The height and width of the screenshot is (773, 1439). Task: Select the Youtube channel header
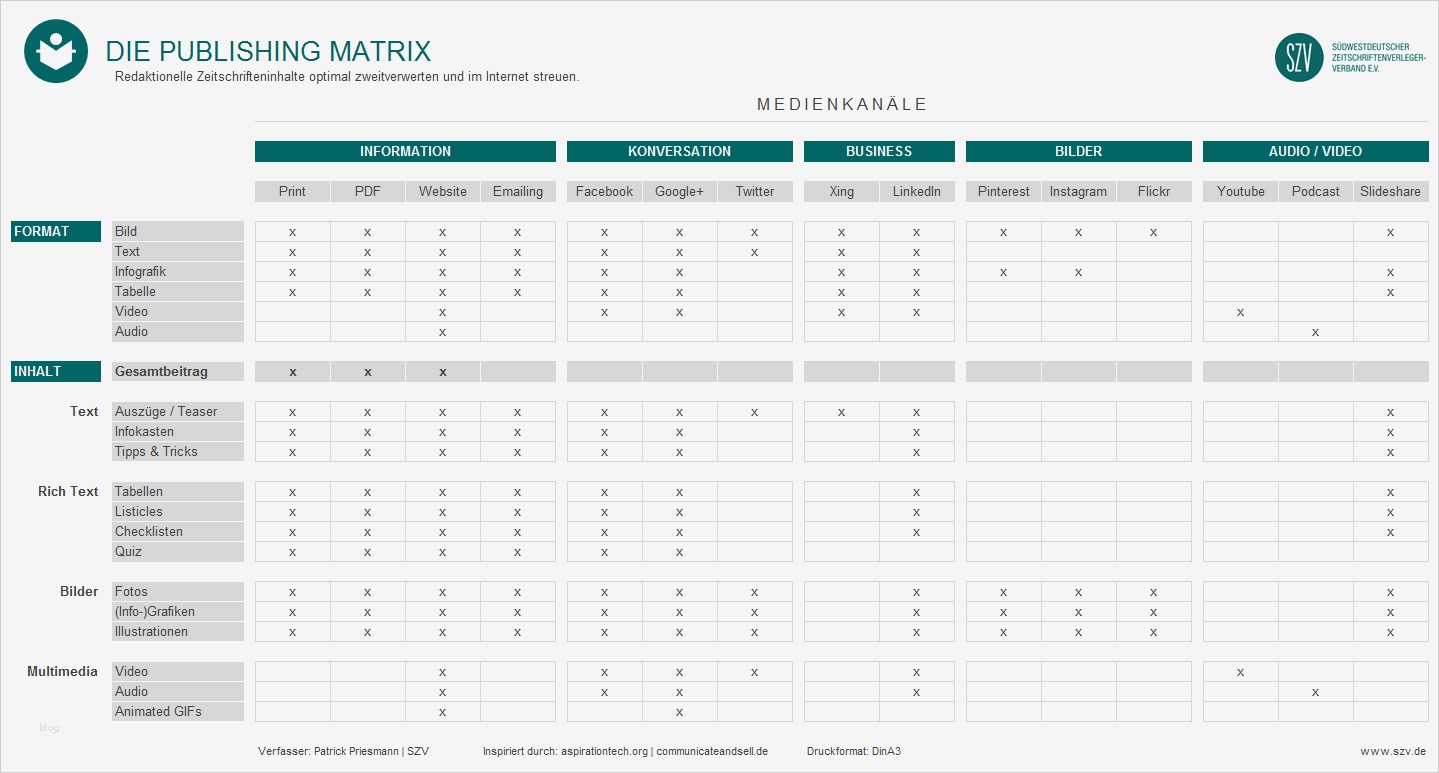1239,191
